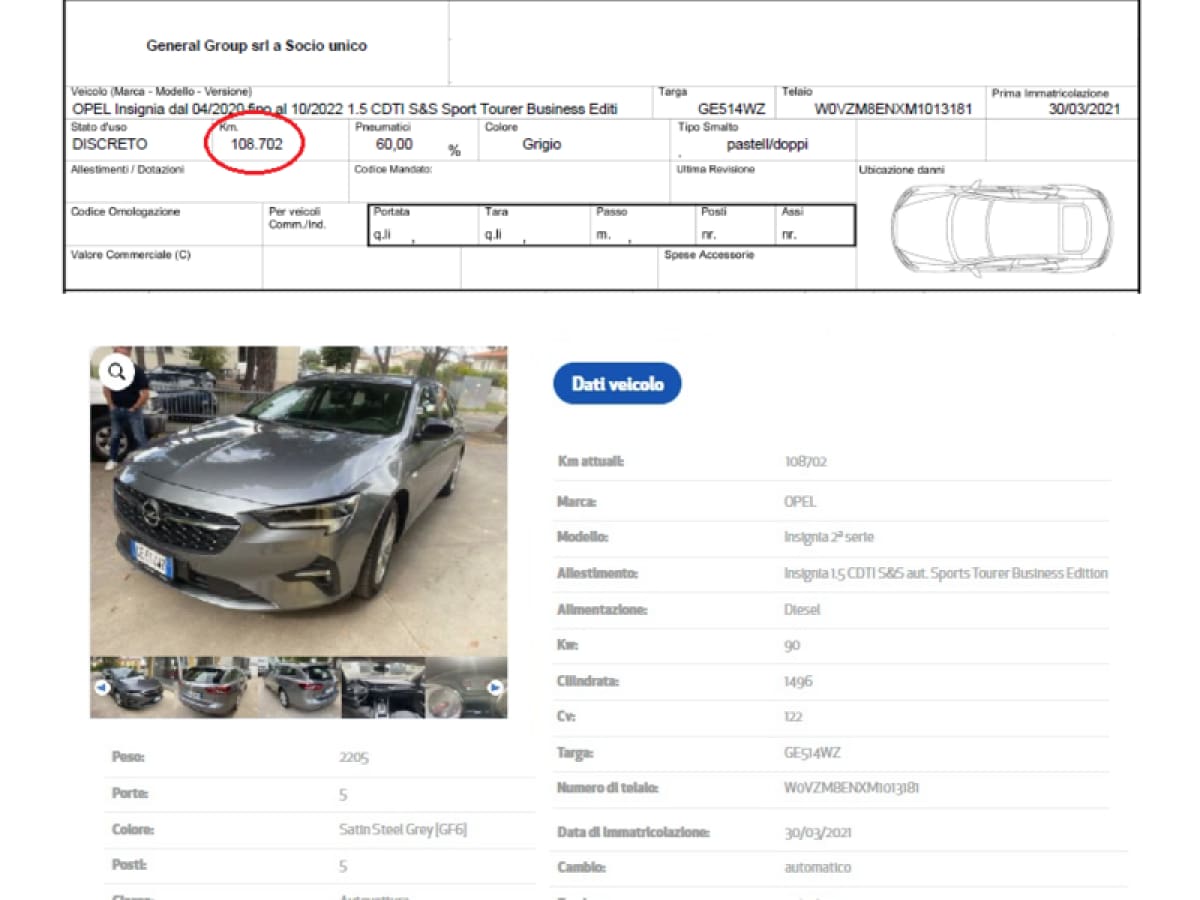Select the third thumbnail showing the car's rear side
Screen dimensions: 1200x900
coord(300,688)
